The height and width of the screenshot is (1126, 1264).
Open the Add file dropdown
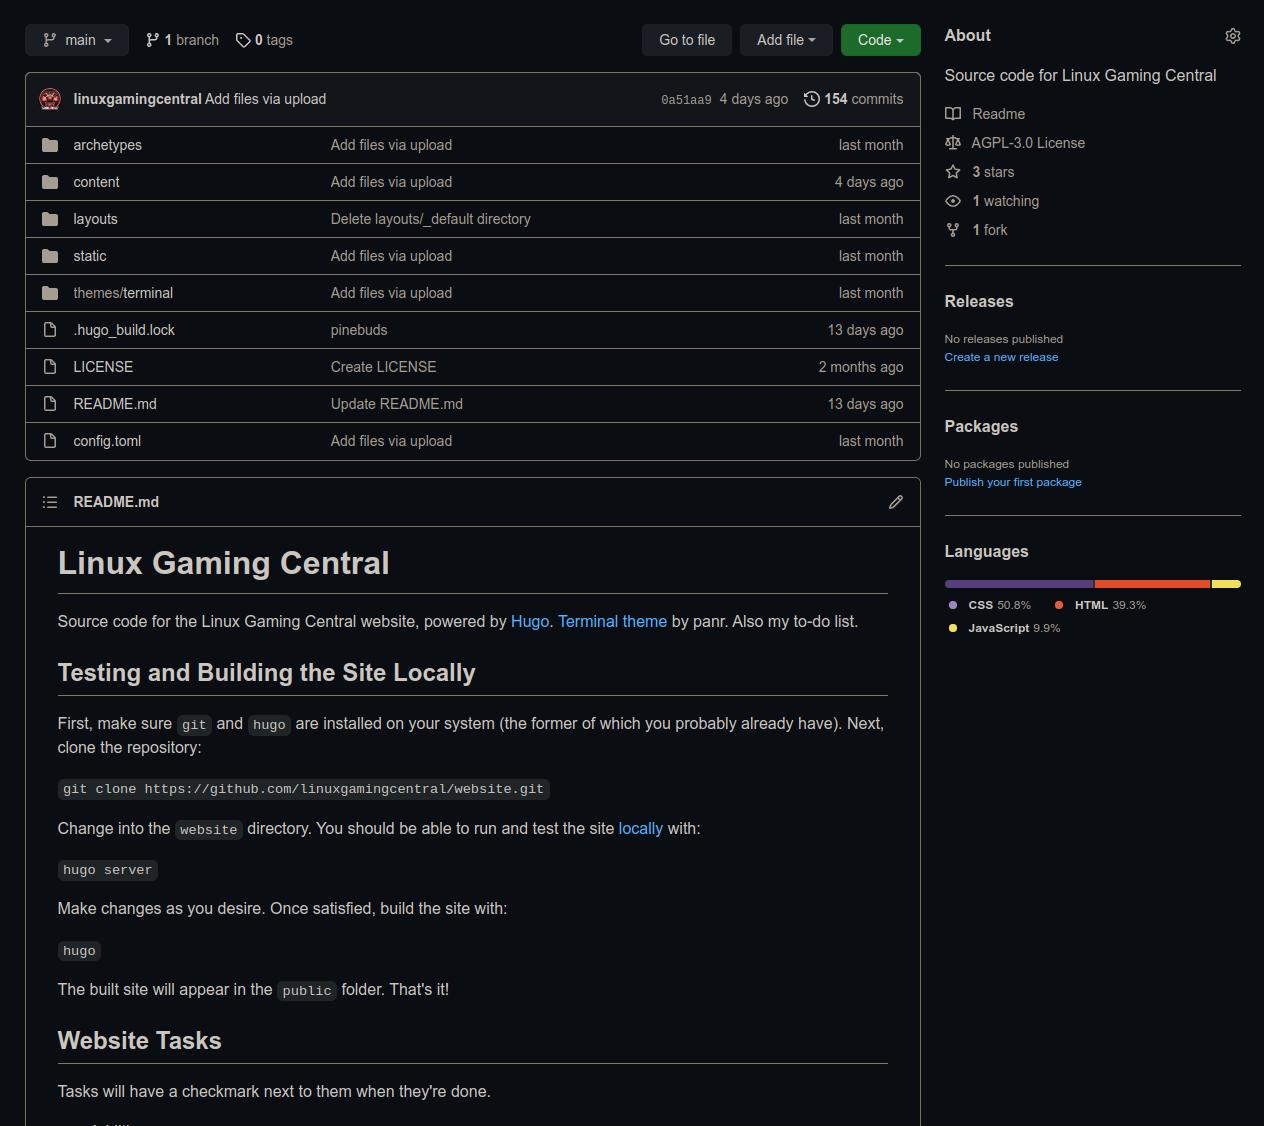pos(786,40)
